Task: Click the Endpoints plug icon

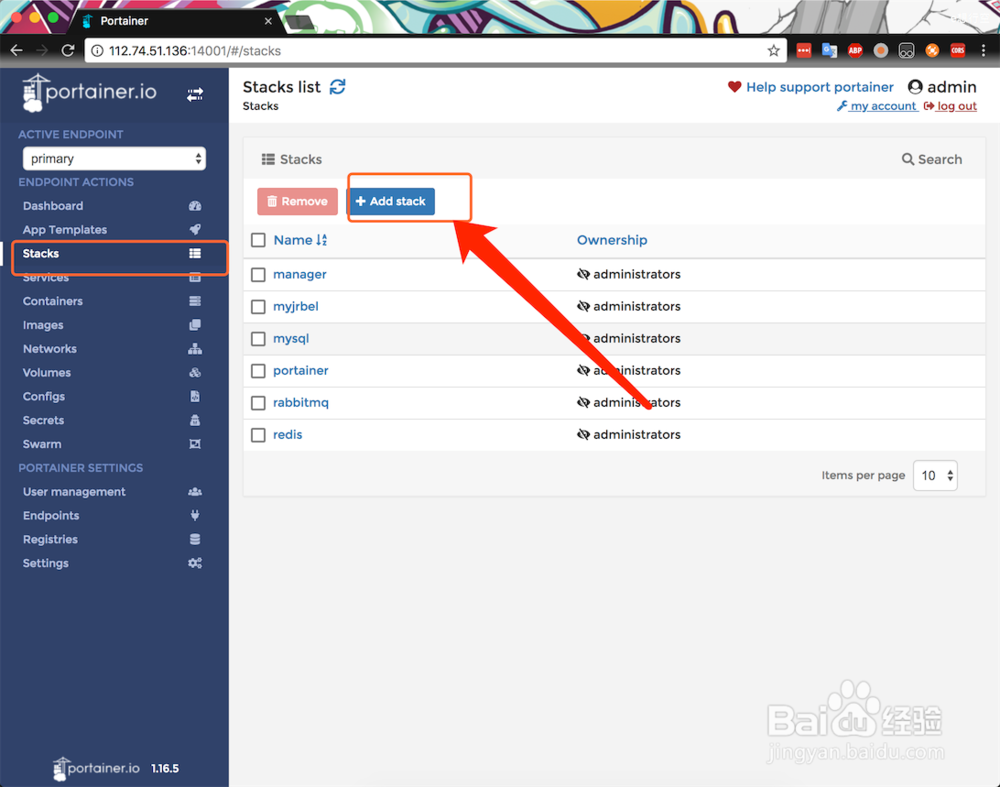Action: click(195, 515)
